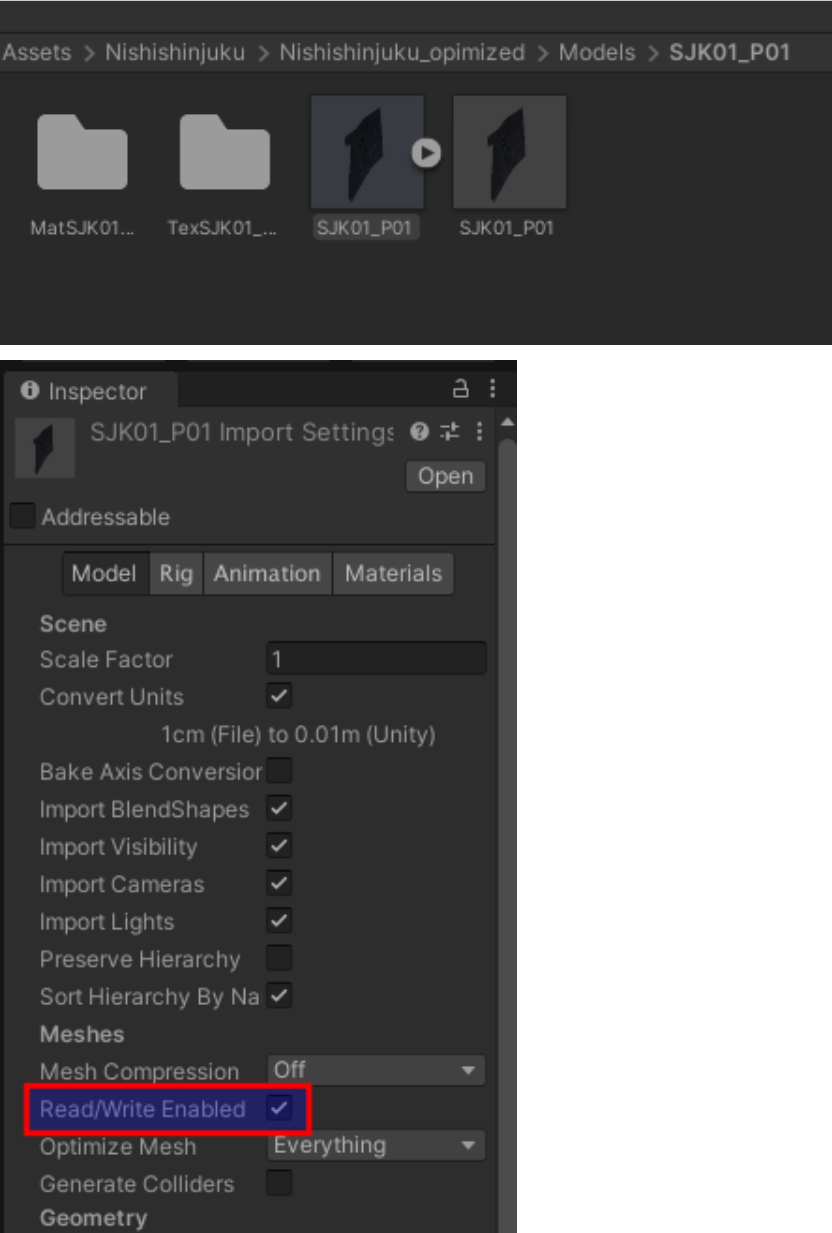The width and height of the screenshot is (832, 1233).
Task: Click the help icon beside Import Settings
Action: click(421, 434)
